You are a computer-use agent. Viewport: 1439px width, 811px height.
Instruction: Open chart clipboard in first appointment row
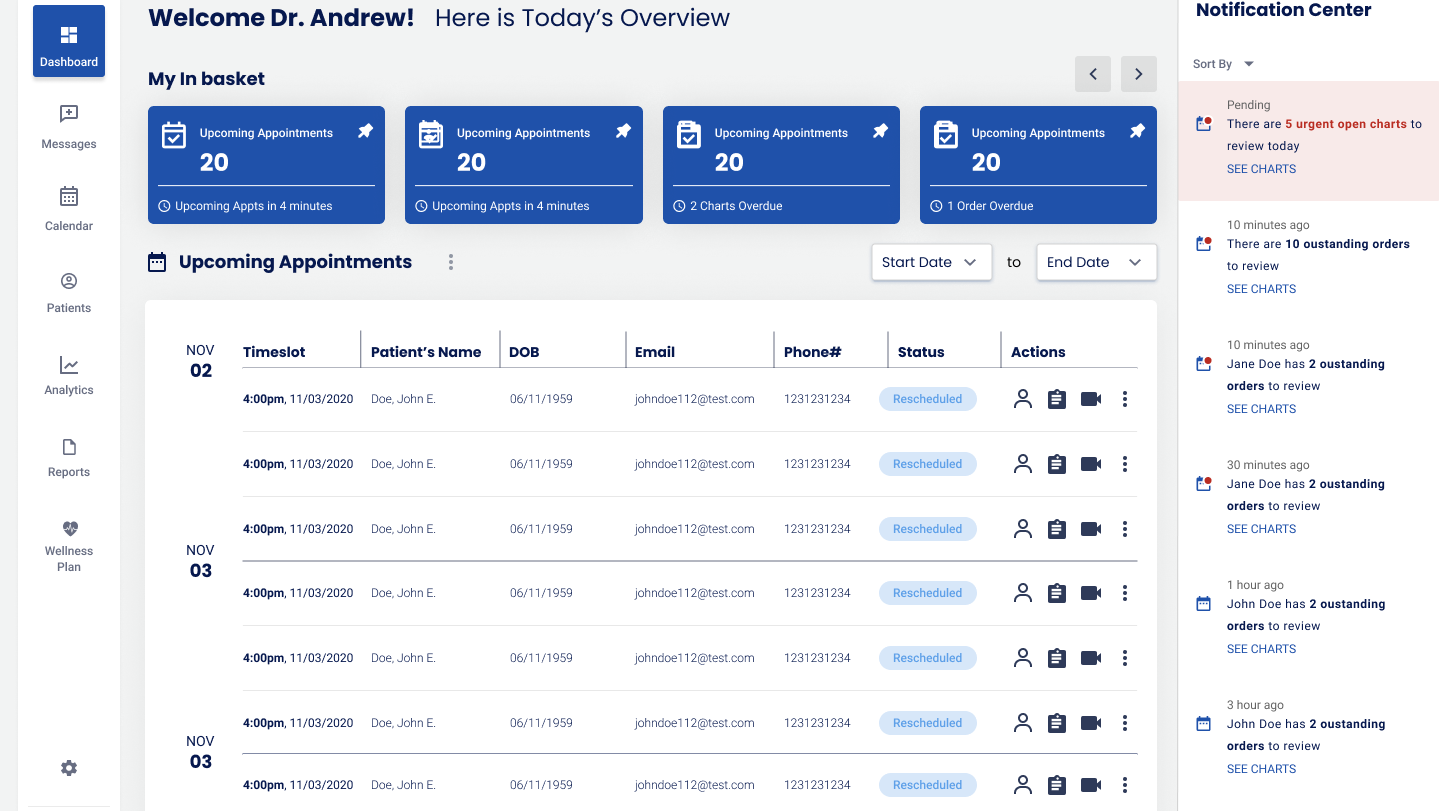click(x=1056, y=399)
